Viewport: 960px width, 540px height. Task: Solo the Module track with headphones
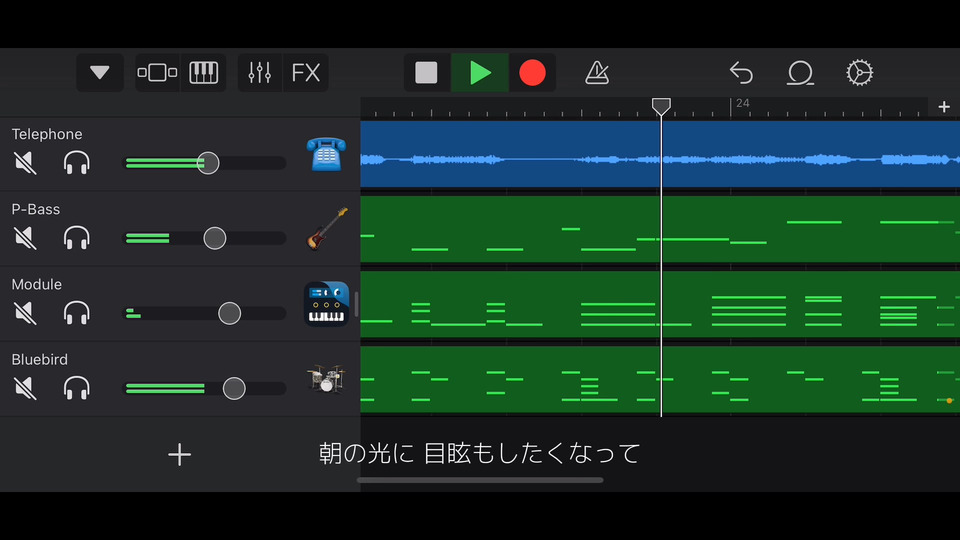[x=77, y=313]
